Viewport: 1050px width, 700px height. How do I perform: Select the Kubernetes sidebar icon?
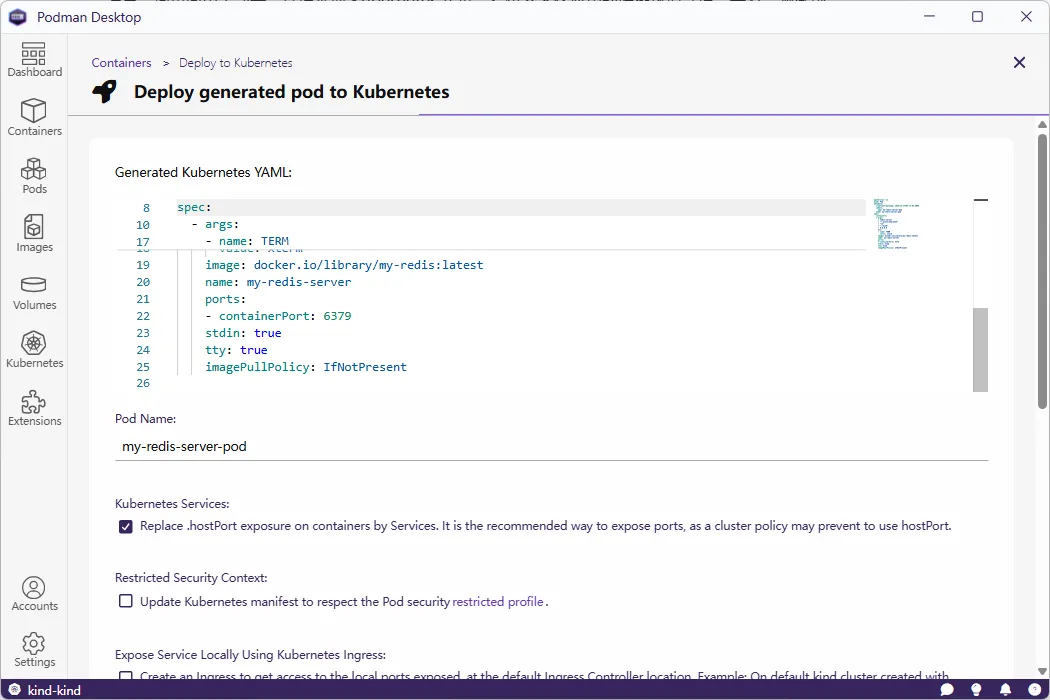(34, 349)
